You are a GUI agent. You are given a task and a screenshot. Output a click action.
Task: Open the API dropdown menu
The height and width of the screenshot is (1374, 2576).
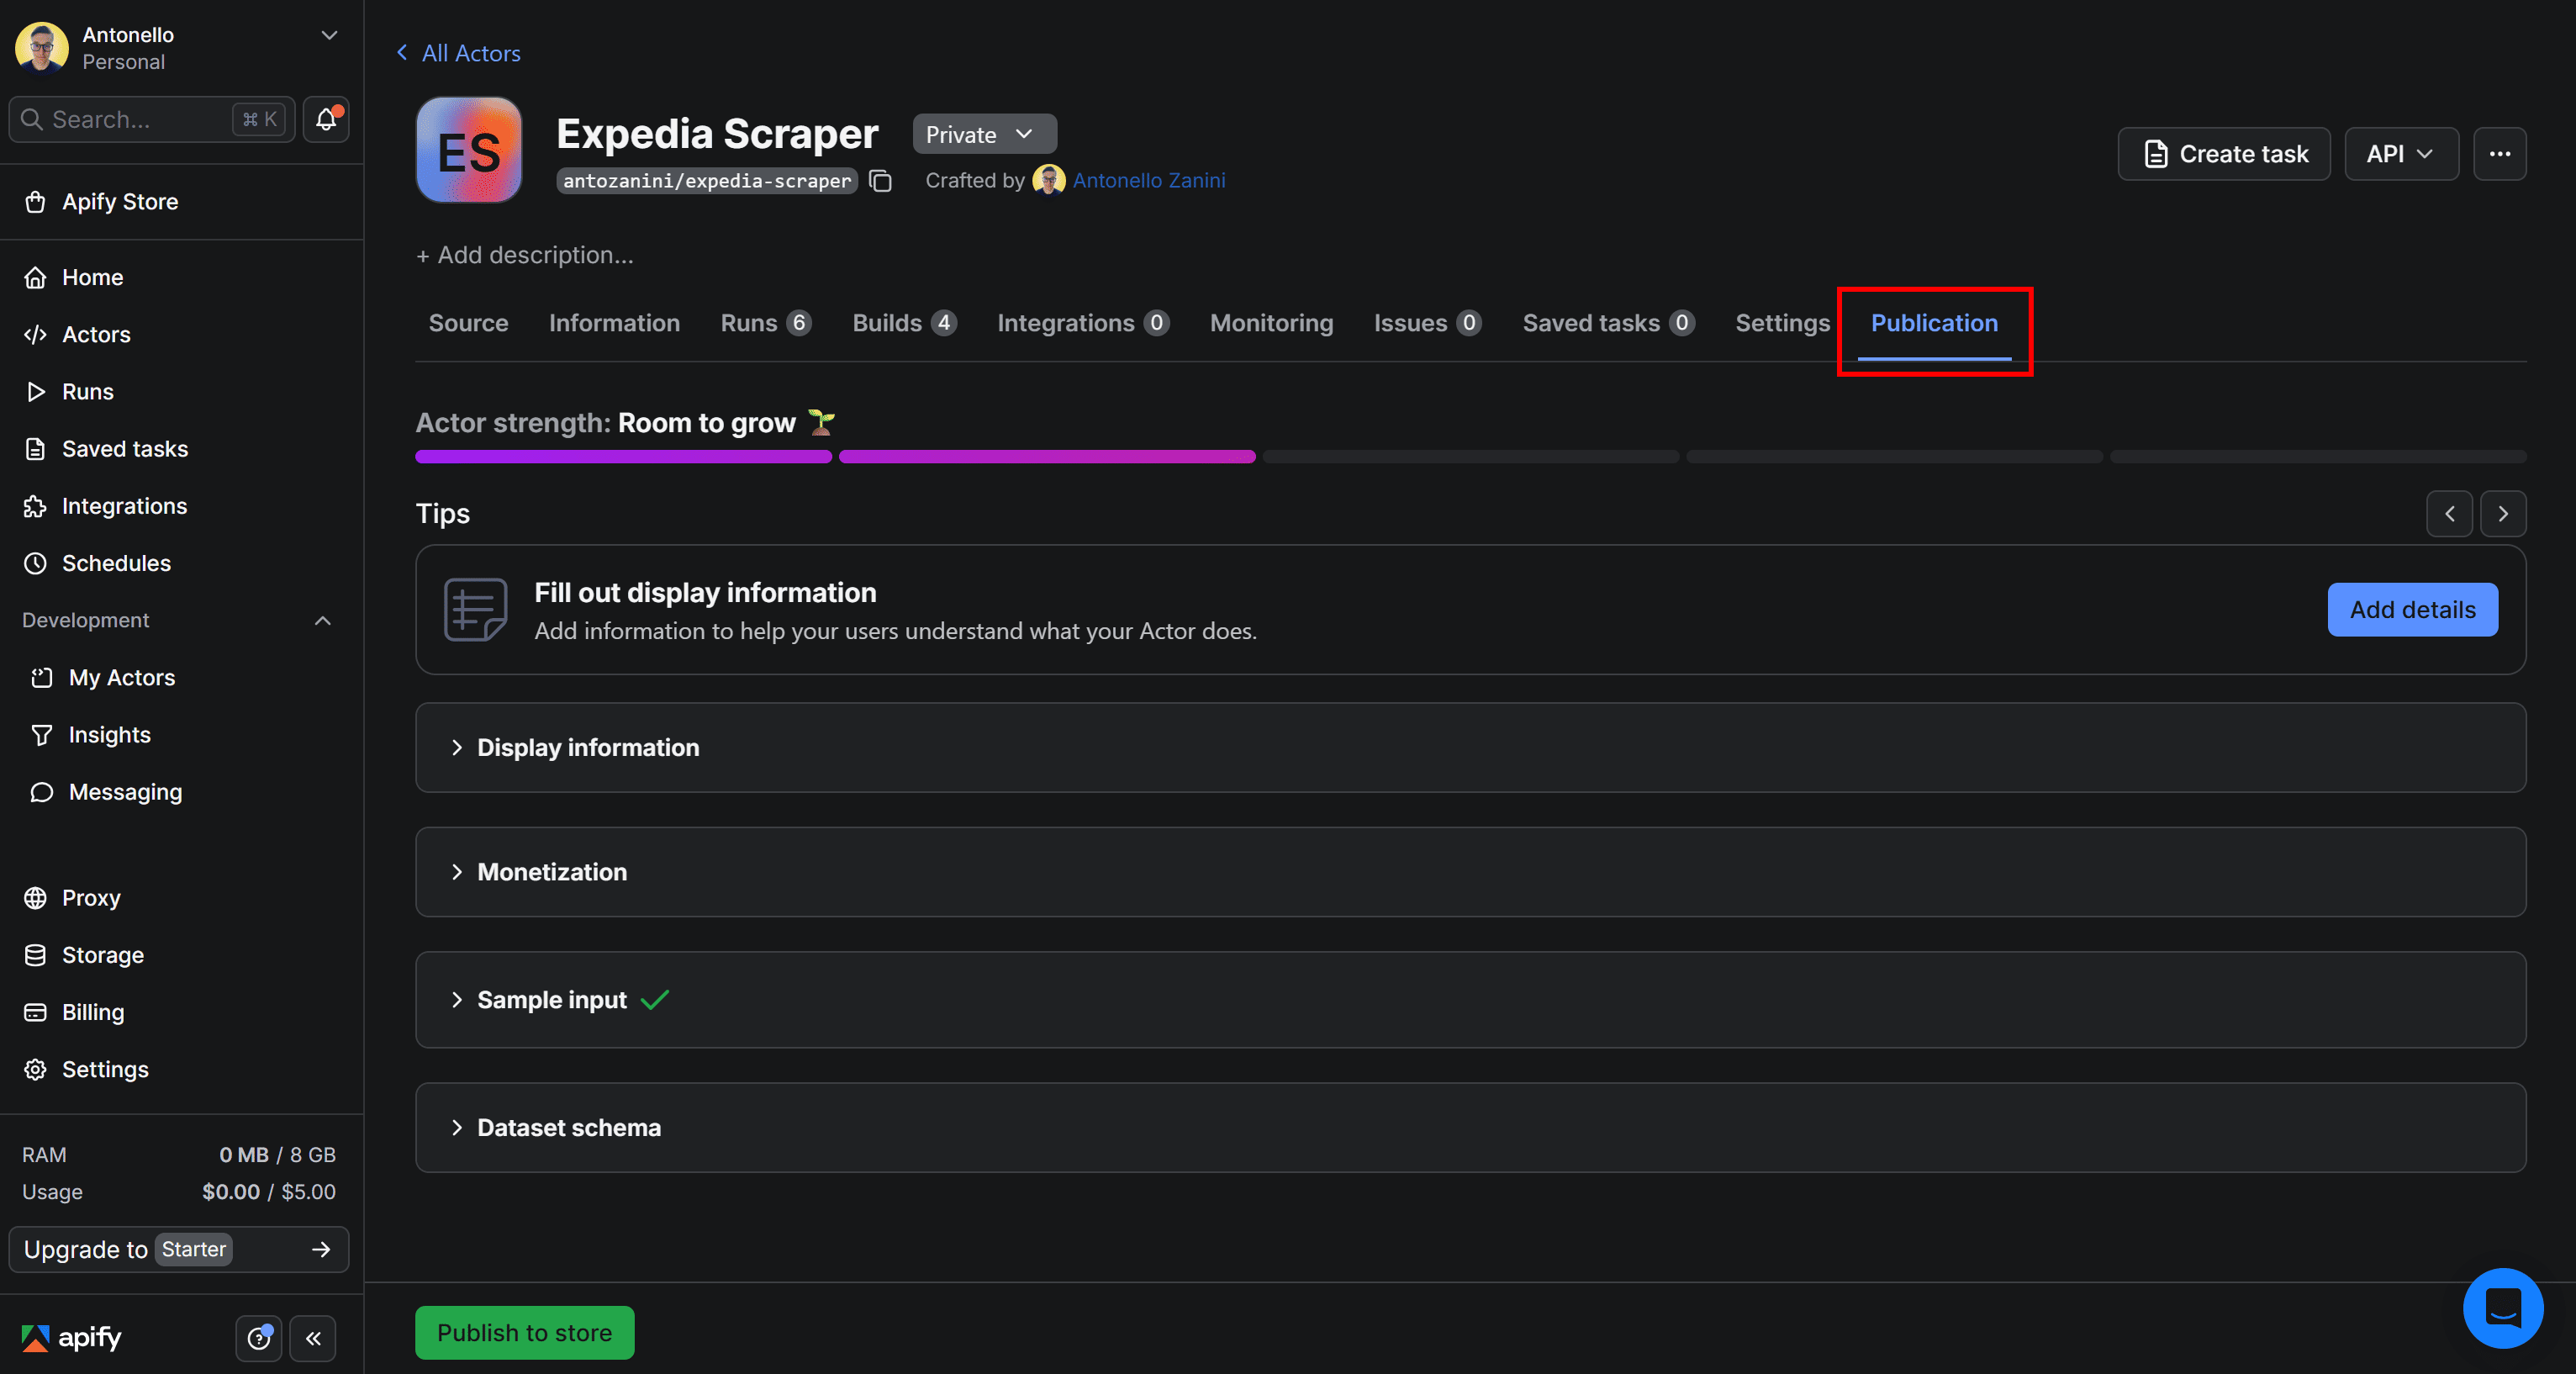point(2402,153)
